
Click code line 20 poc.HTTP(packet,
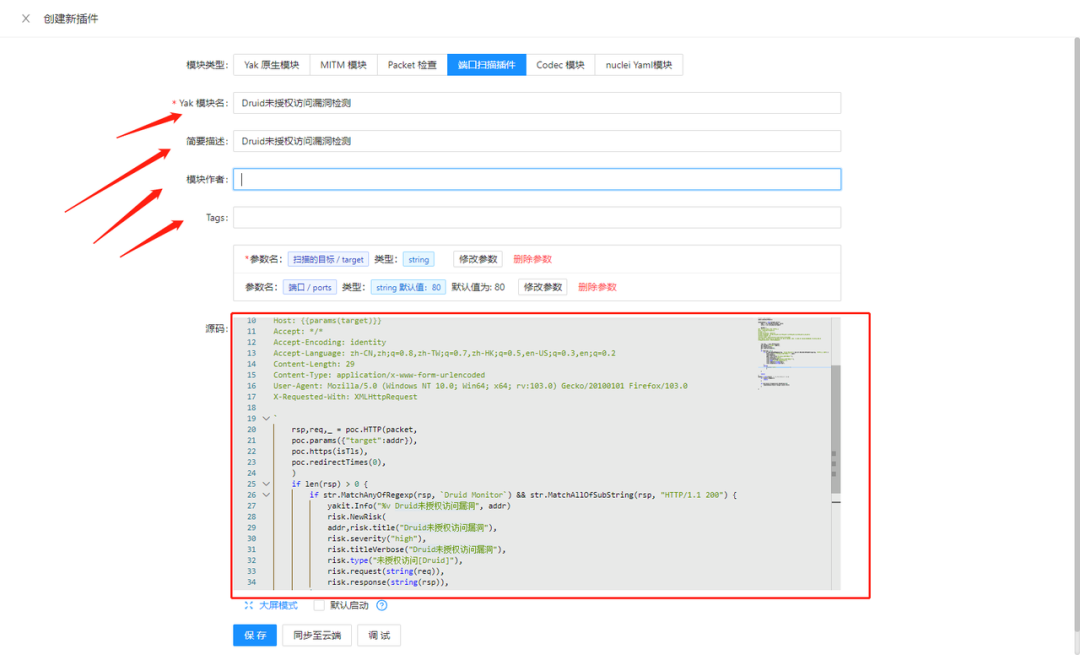[354, 430]
